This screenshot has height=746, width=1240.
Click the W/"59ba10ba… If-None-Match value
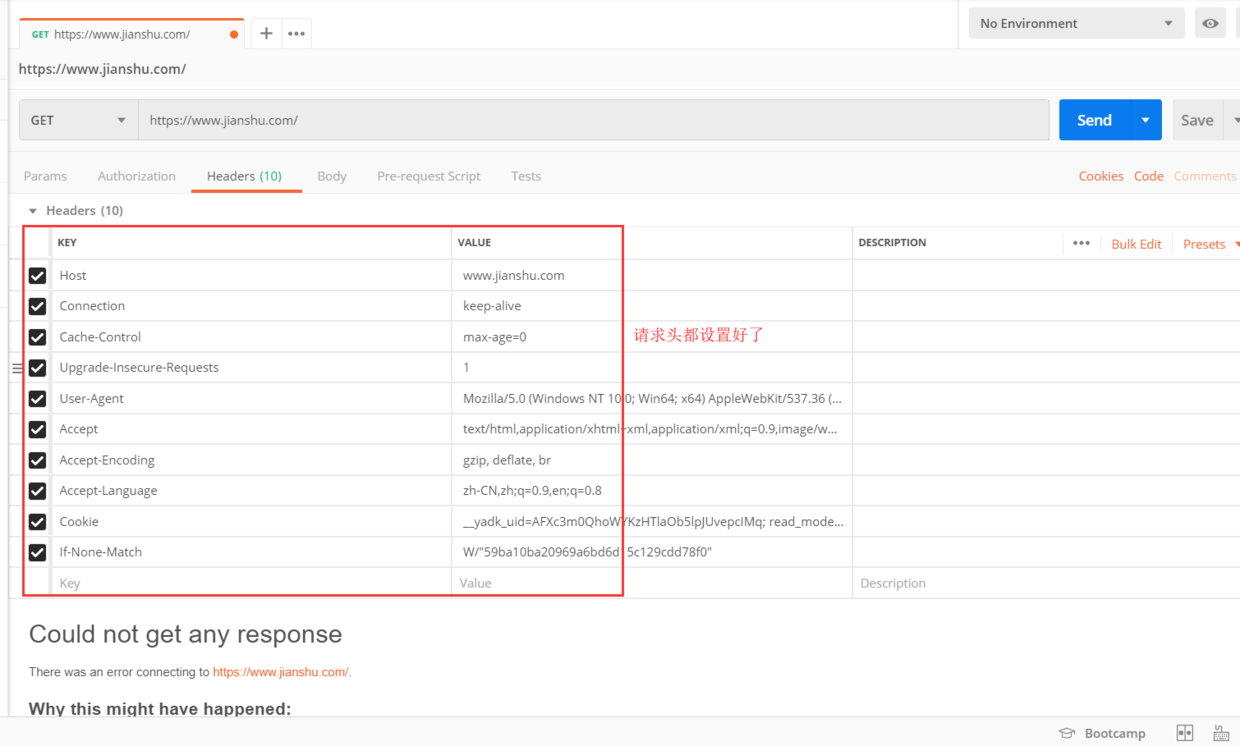[x=652, y=552]
